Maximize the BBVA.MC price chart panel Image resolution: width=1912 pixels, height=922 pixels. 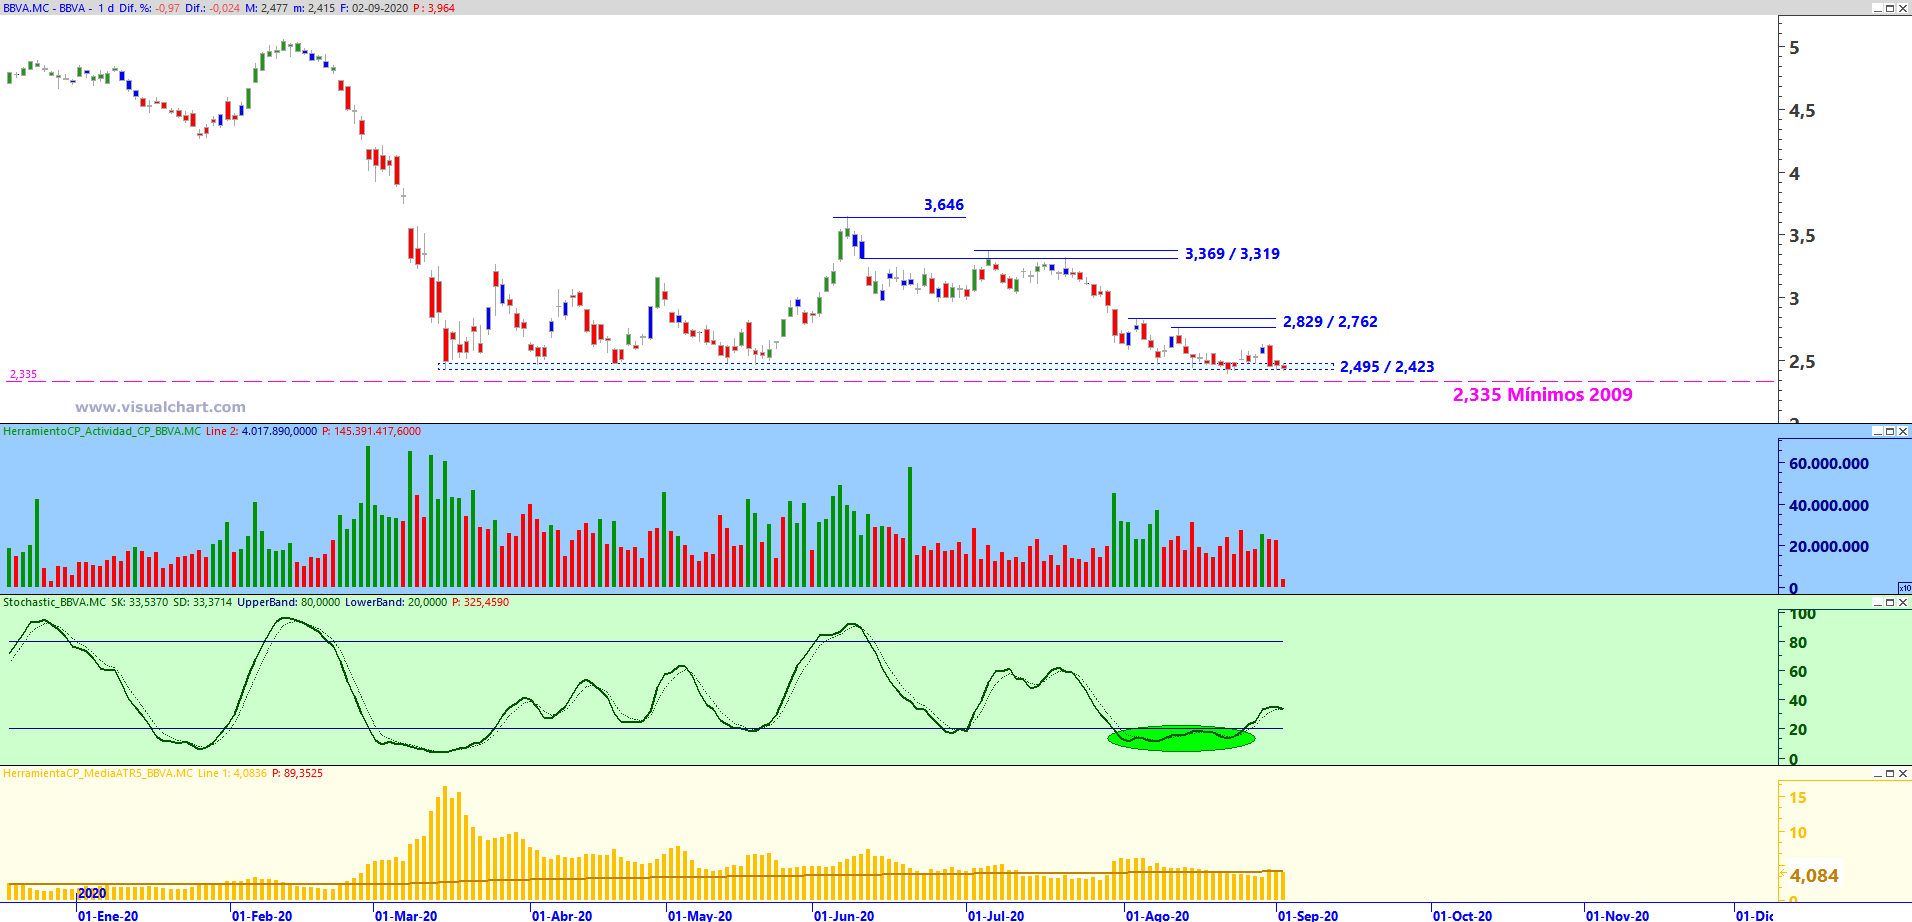pyautogui.click(x=1890, y=8)
